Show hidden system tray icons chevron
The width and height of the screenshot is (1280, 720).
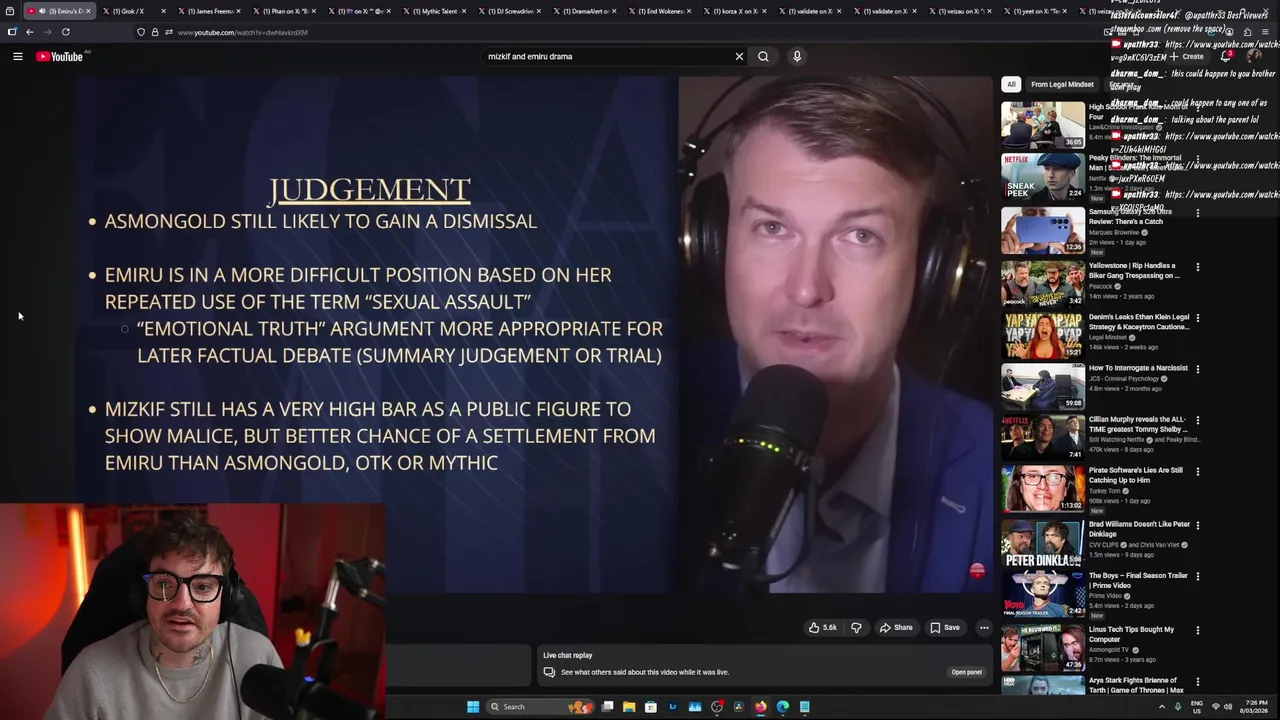(x=1161, y=707)
